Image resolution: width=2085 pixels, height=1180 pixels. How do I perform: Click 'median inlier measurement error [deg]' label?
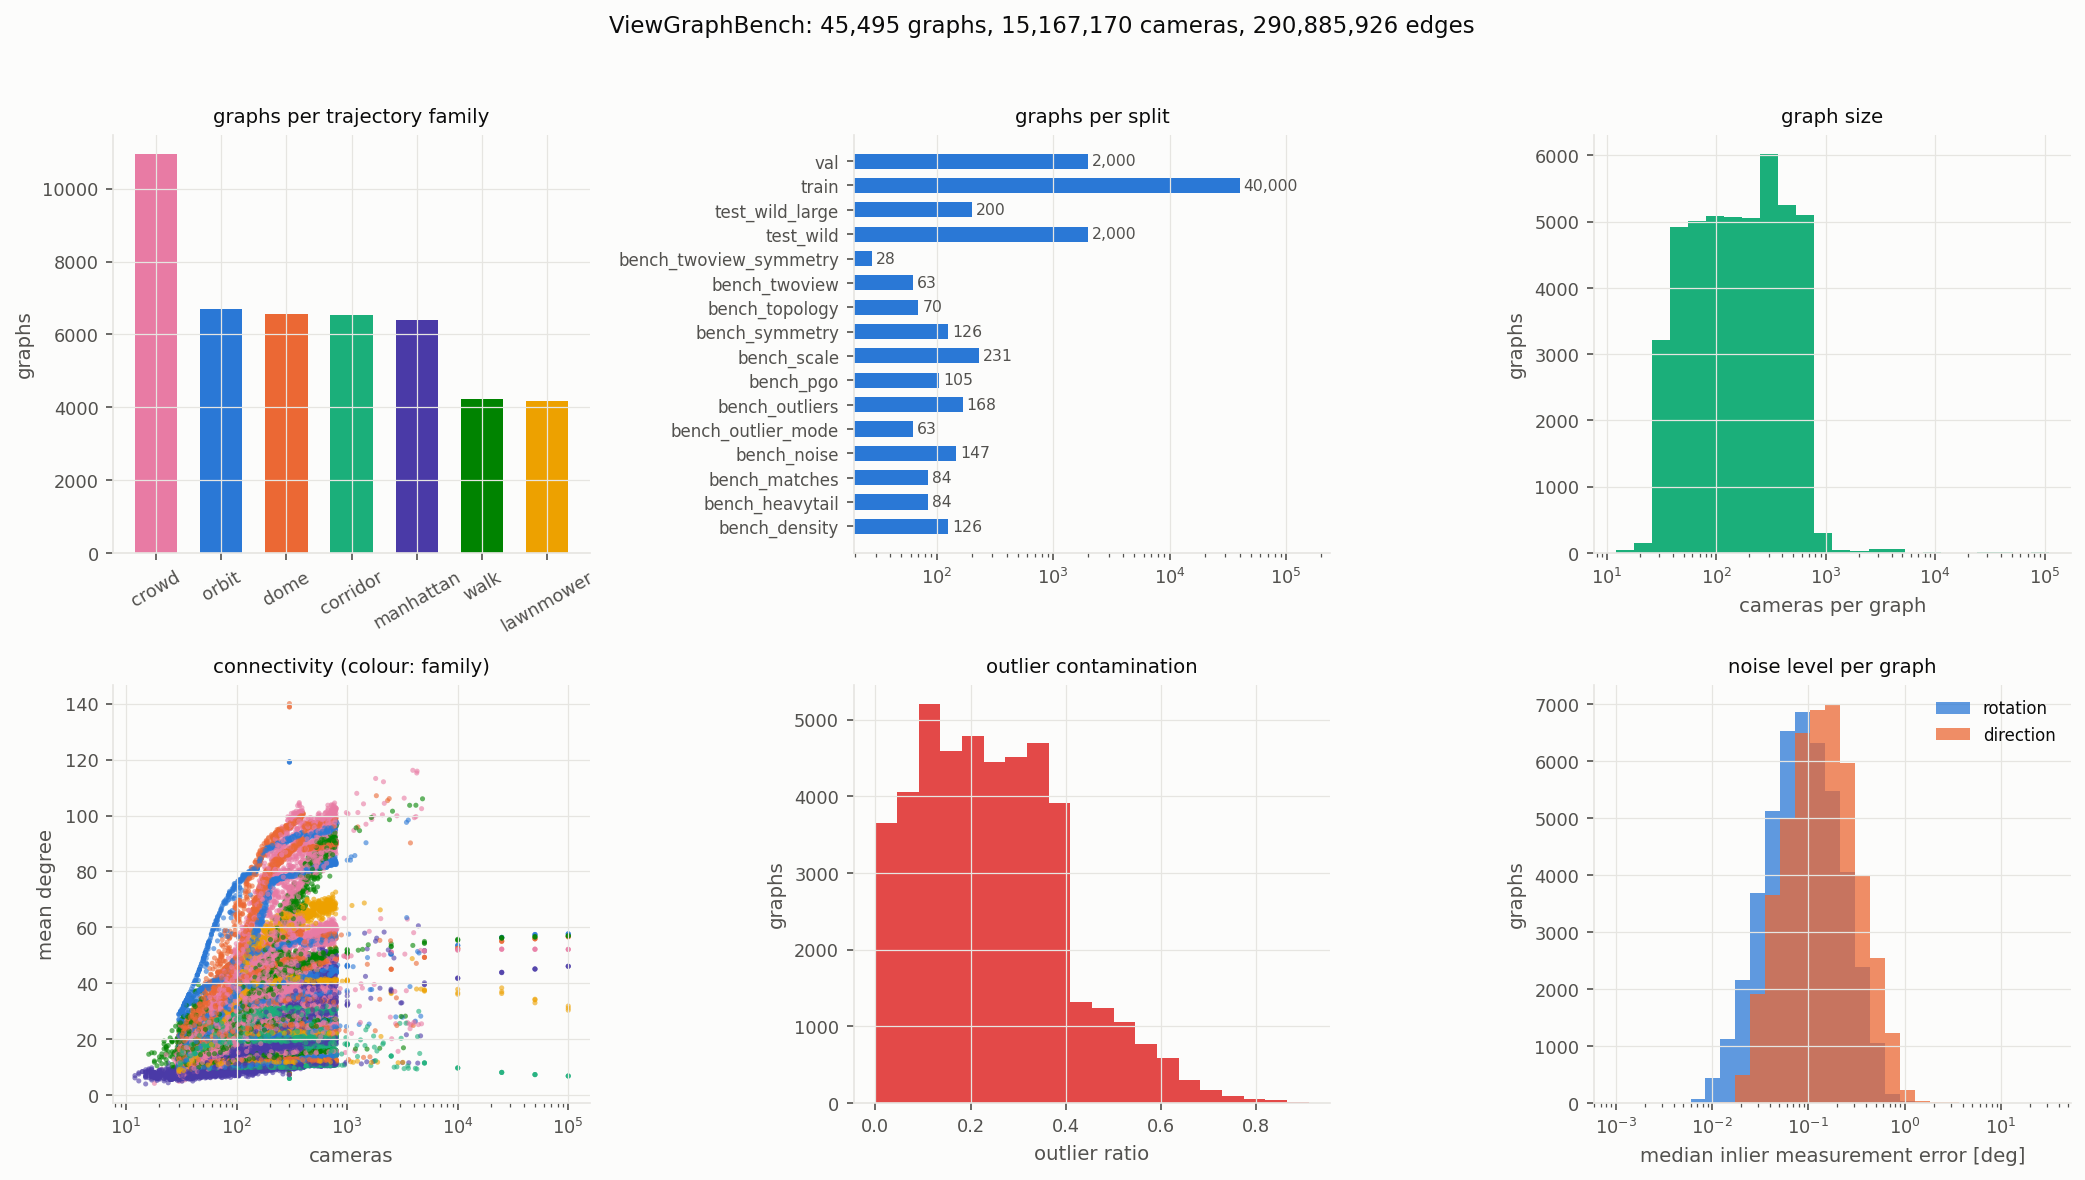click(x=1832, y=1155)
